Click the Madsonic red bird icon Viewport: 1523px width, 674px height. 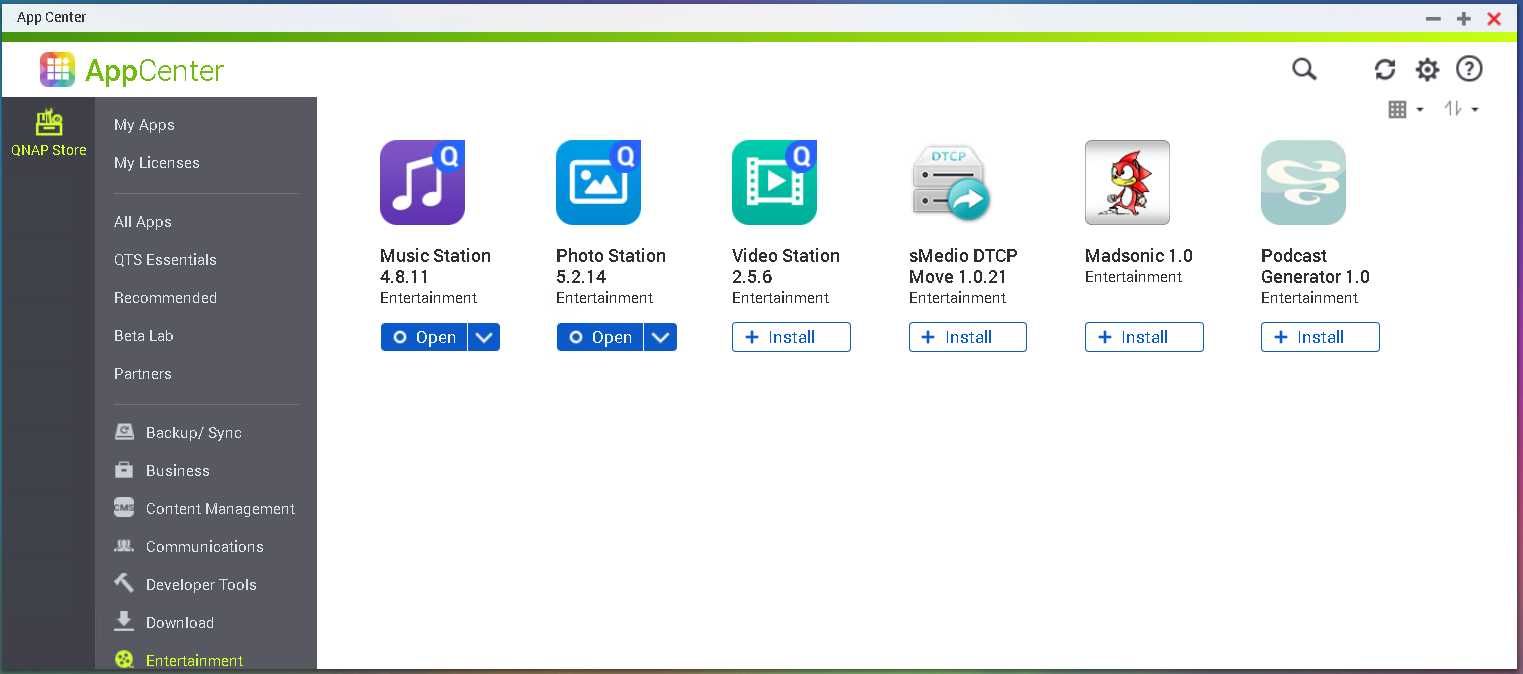pos(1127,182)
